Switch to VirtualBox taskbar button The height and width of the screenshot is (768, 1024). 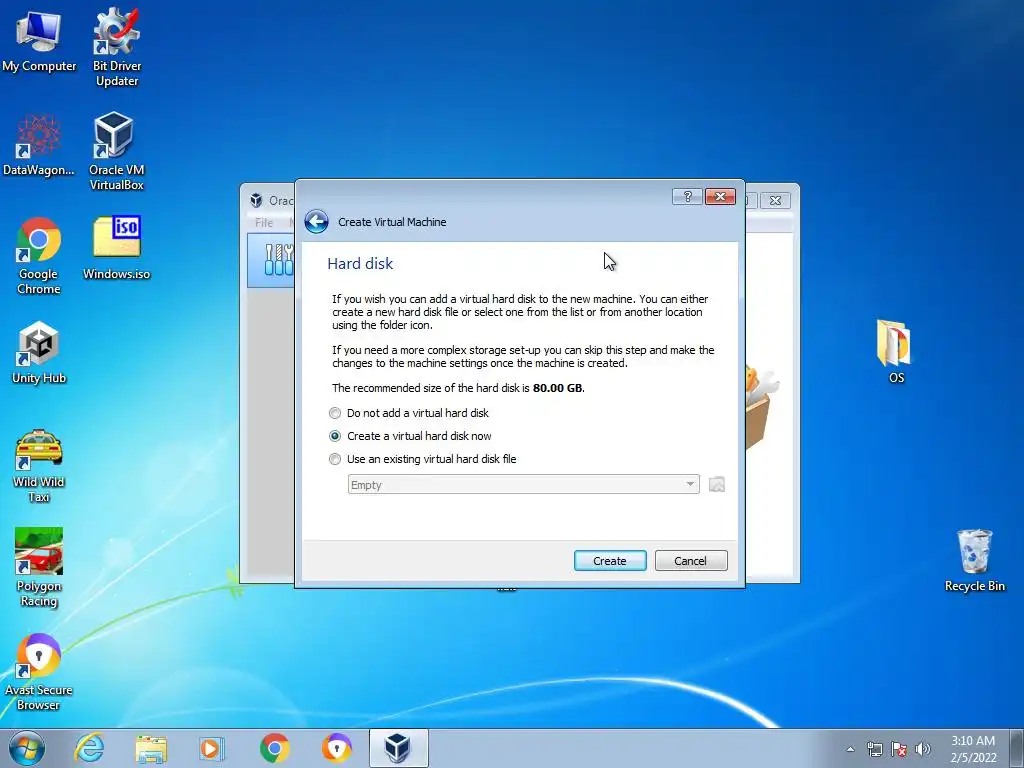pyautogui.click(x=398, y=748)
